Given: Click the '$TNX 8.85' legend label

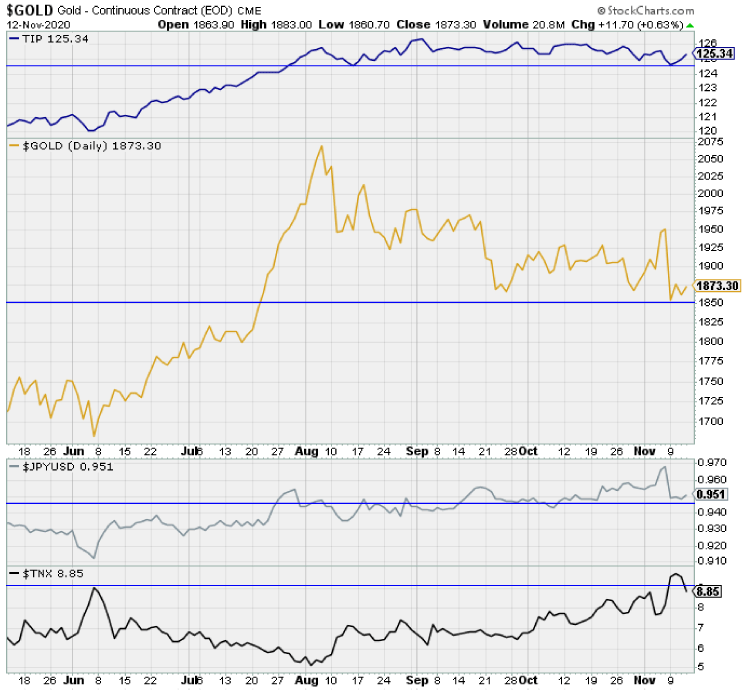Looking at the screenshot, I should pyautogui.click(x=53, y=573).
